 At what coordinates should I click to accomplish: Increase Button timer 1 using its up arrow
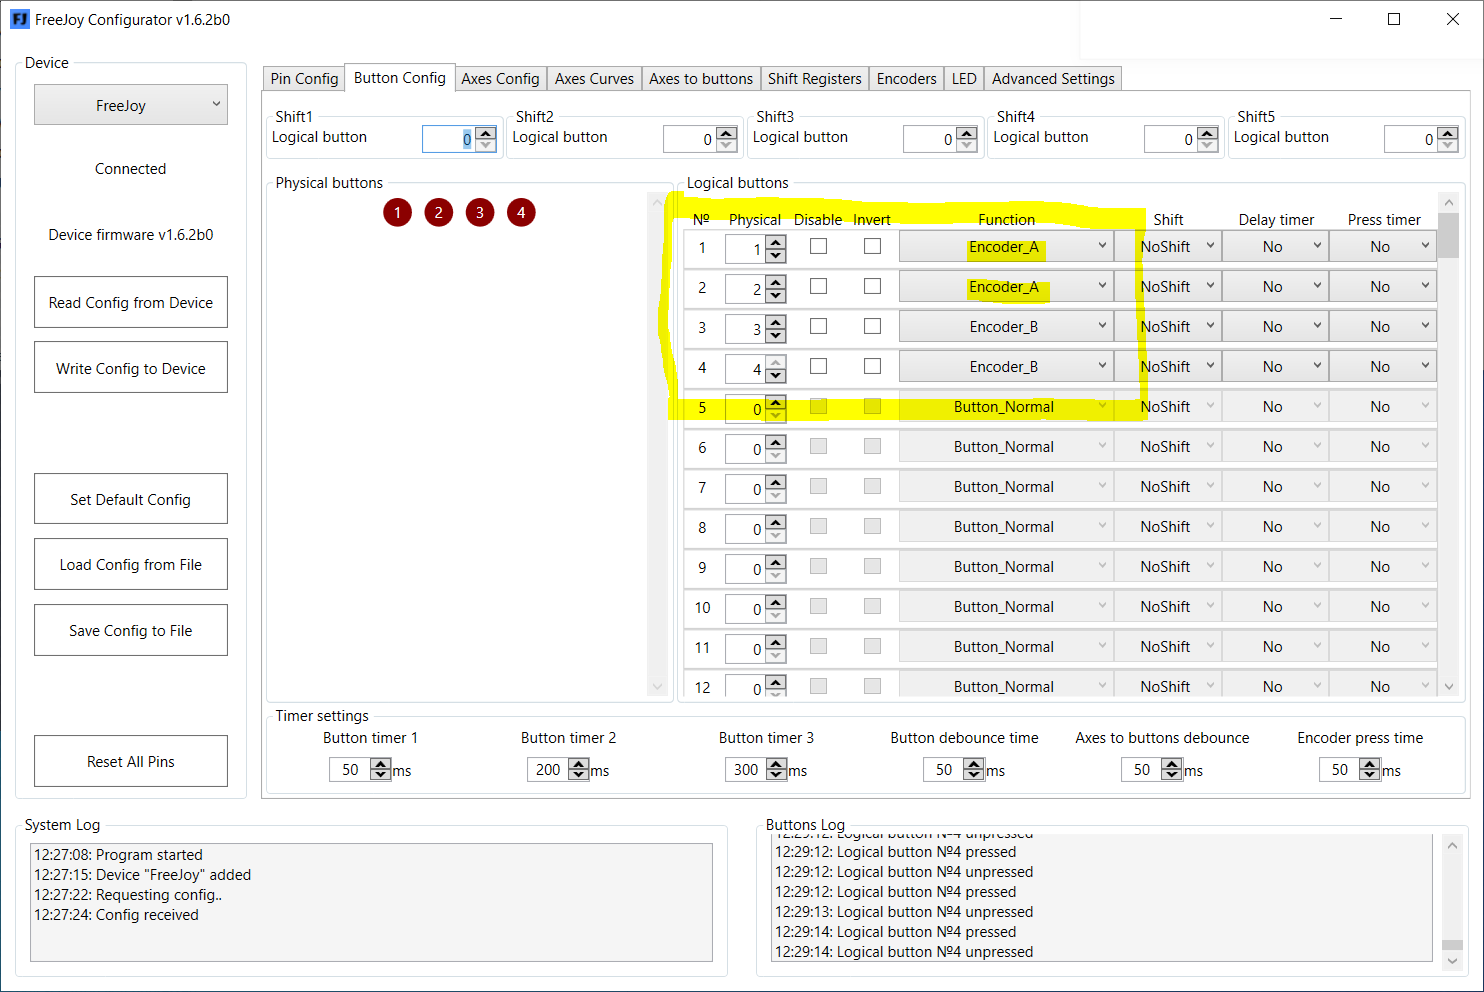[x=380, y=764]
